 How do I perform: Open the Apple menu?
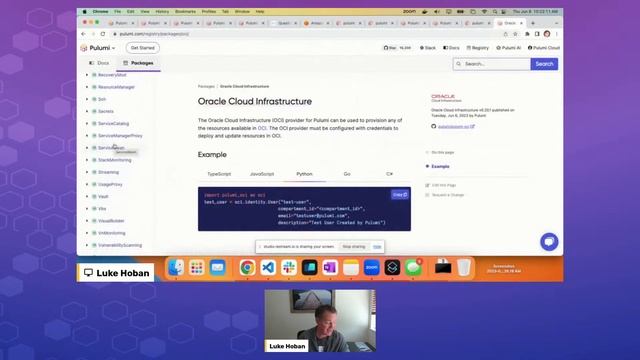tap(84, 12)
